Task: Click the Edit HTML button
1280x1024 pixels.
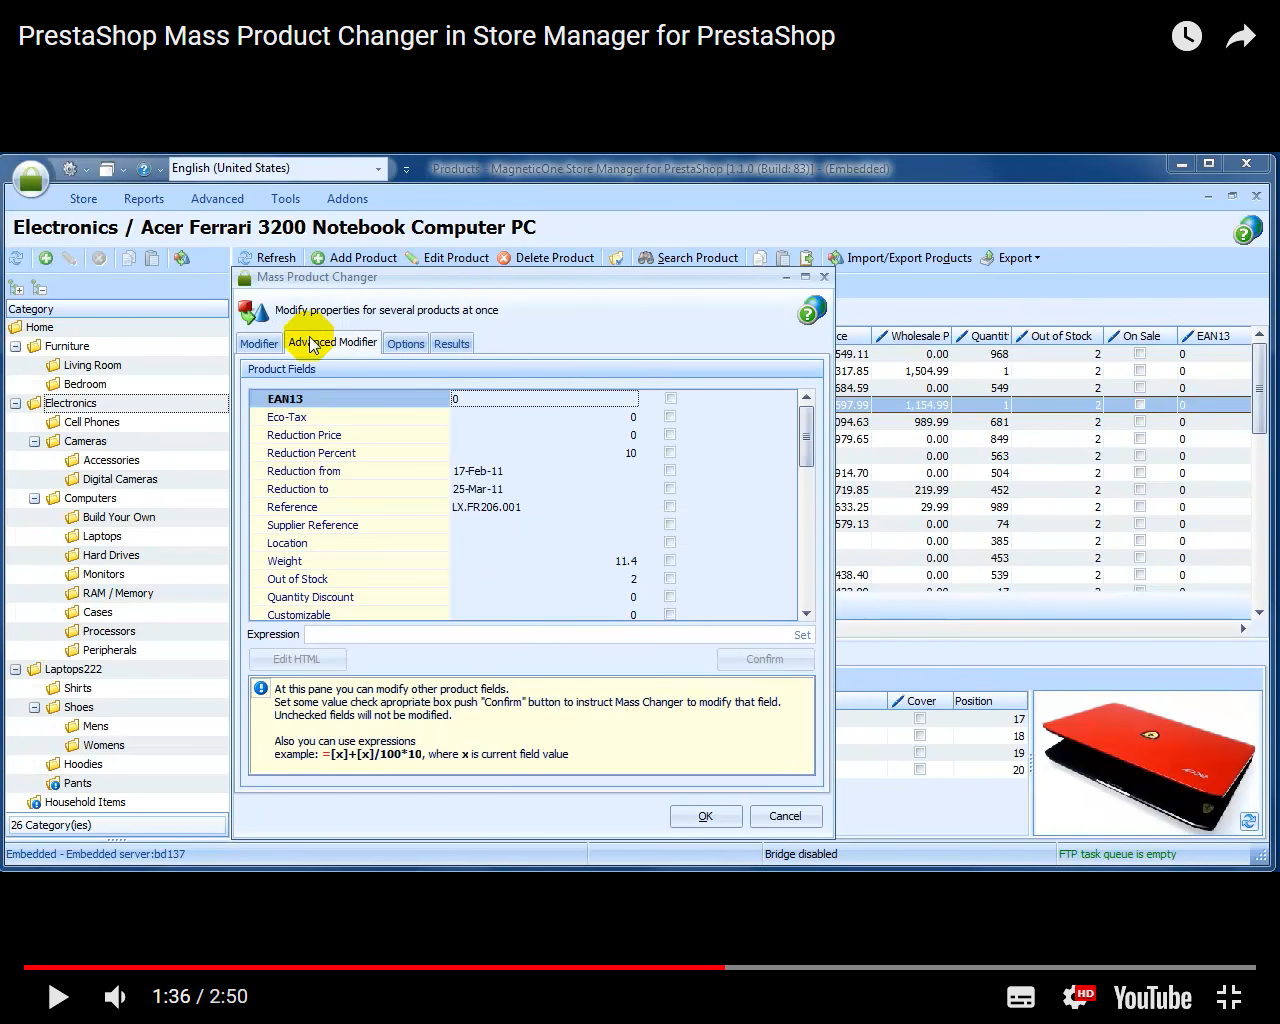Action: (297, 659)
